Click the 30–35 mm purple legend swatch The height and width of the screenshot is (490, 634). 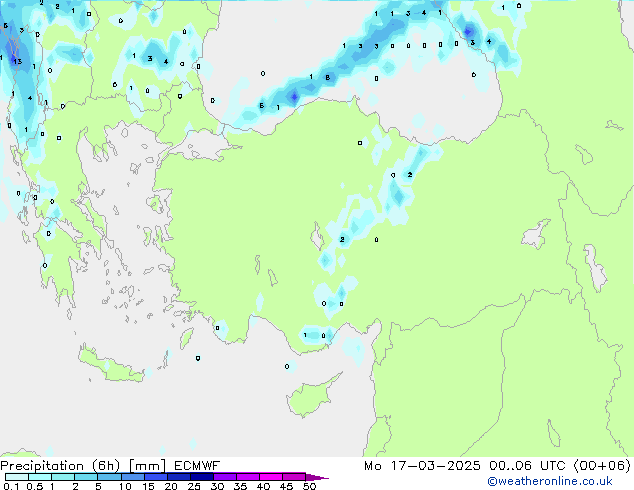[x=225, y=477]
